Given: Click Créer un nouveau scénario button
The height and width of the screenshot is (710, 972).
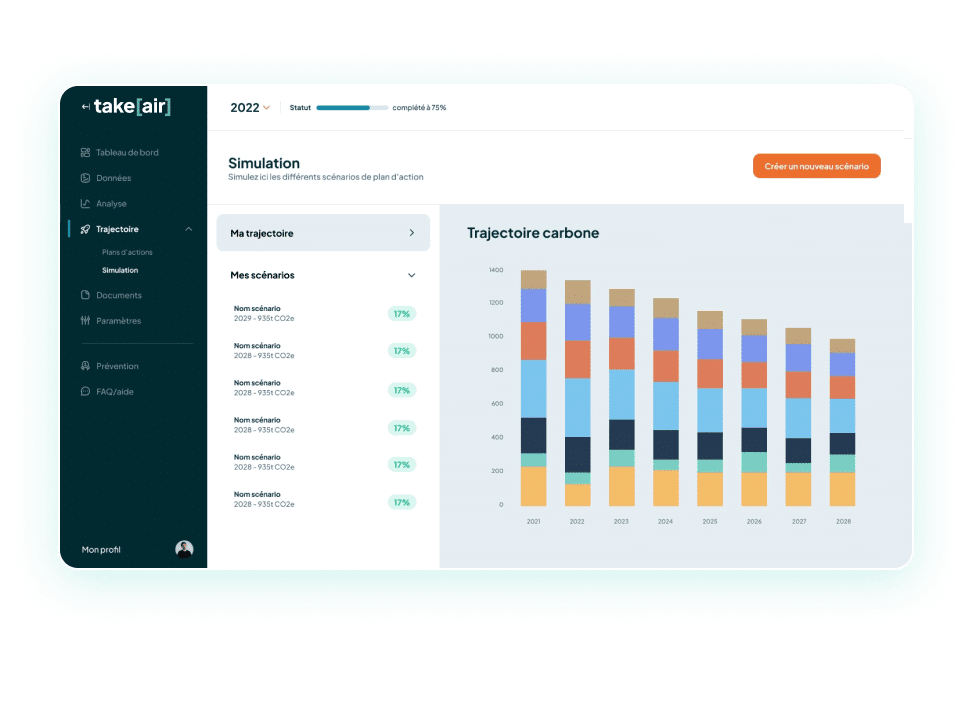Looking at the screenshot, I should 816,166.
